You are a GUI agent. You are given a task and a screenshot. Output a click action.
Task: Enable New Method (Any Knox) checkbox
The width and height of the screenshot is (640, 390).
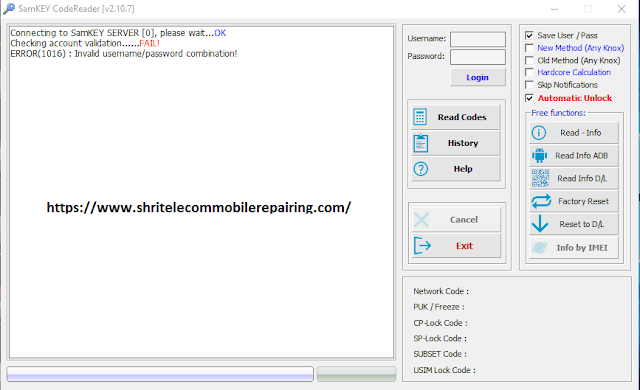529,48
